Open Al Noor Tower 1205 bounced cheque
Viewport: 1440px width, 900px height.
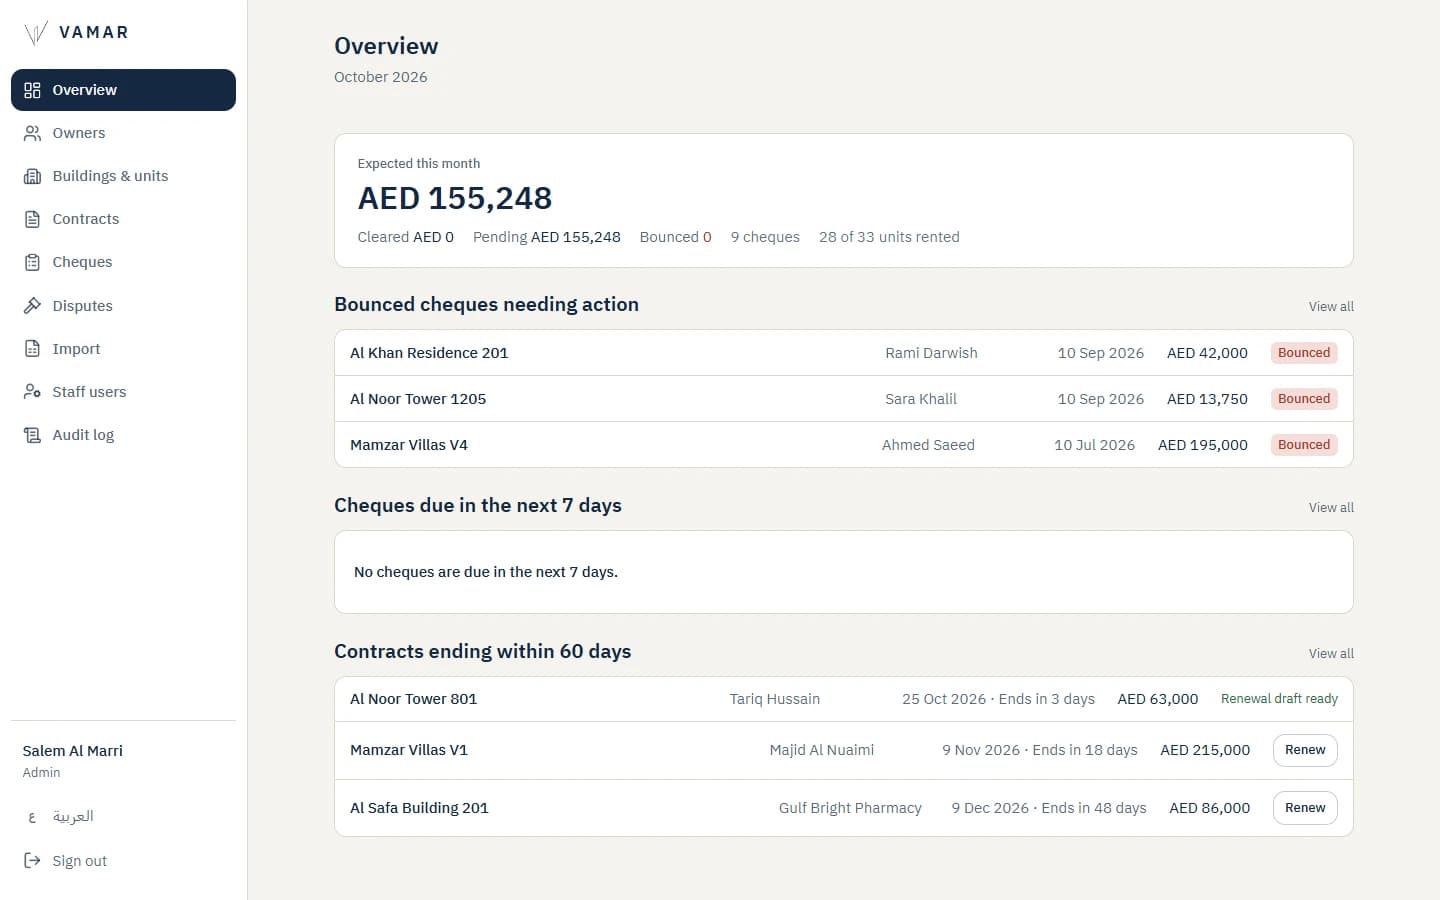coord(844,399)
